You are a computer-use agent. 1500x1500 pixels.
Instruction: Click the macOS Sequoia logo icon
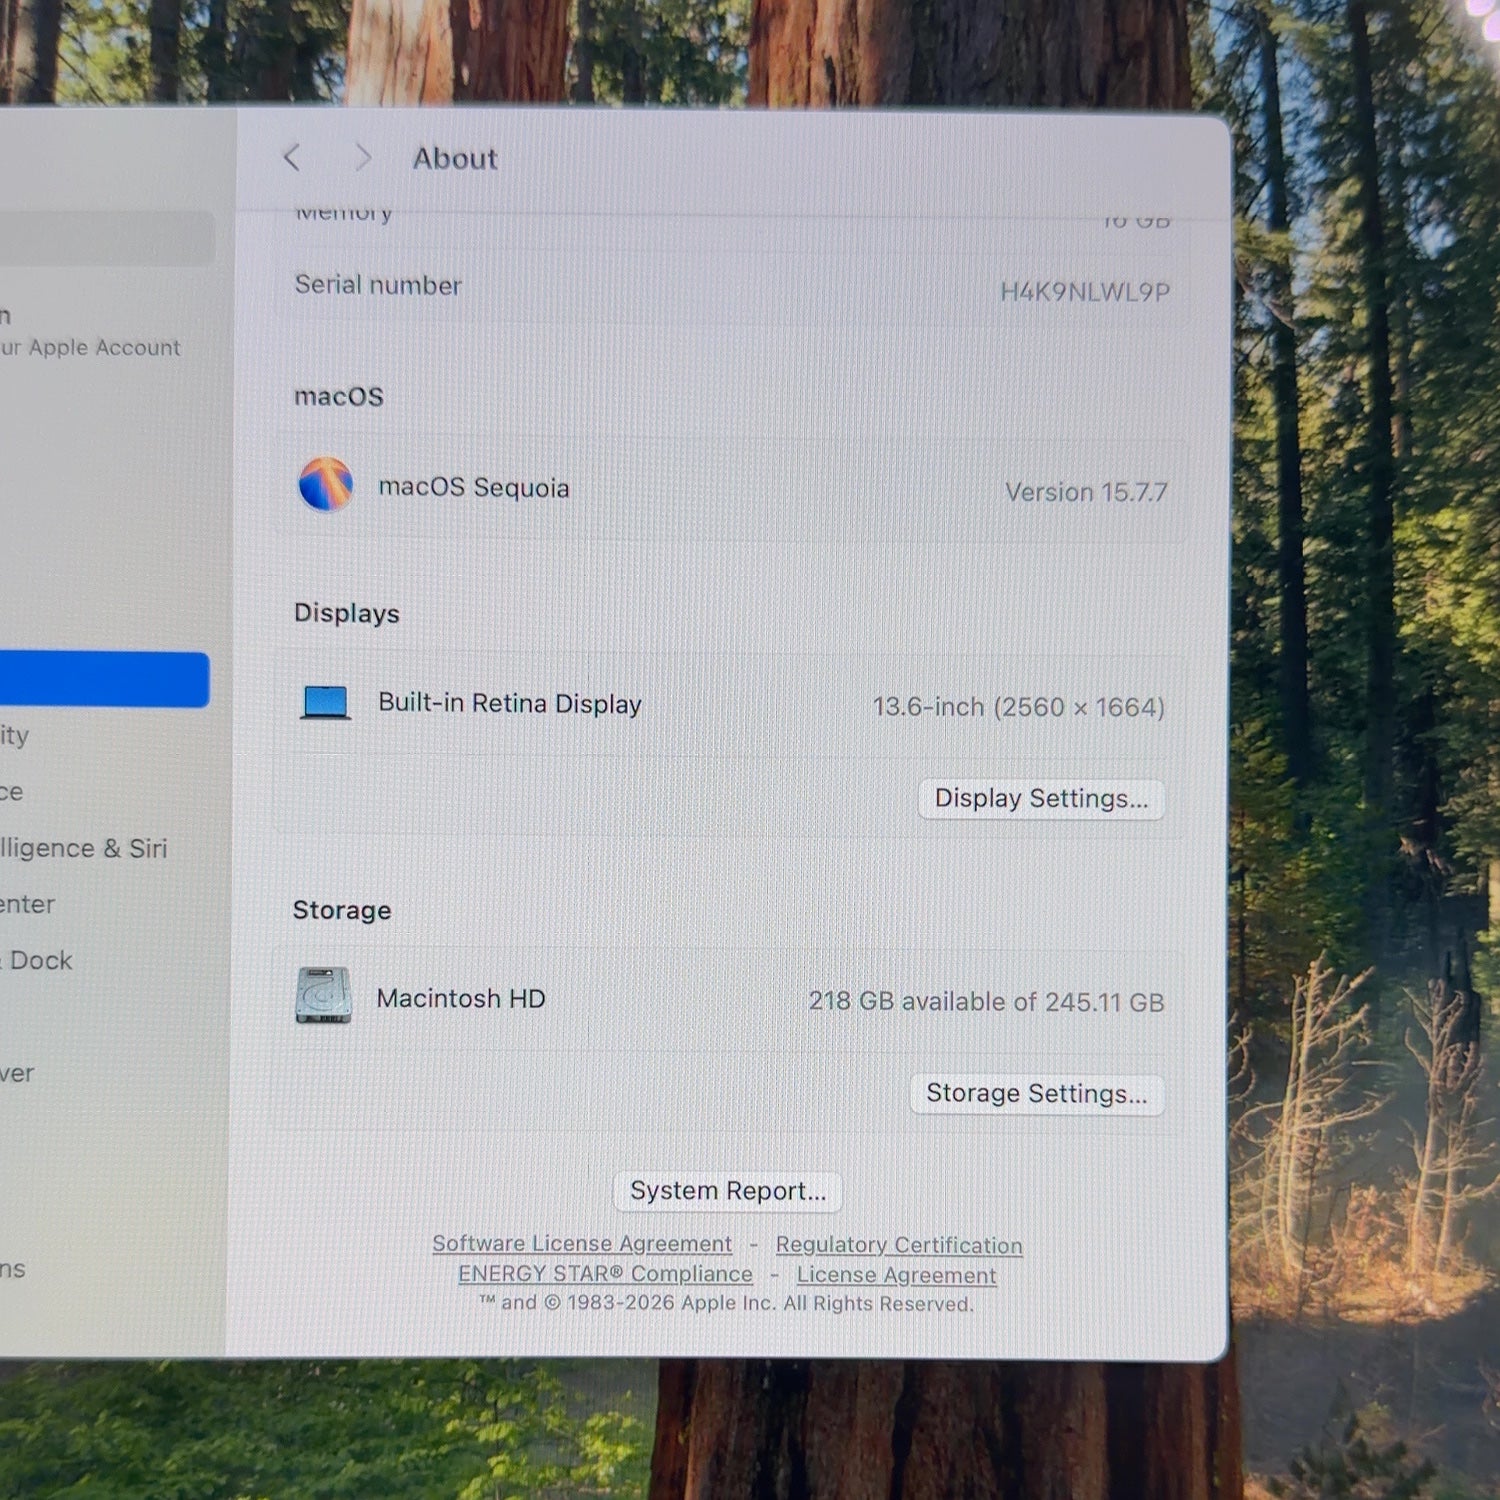[x=326, y=484]
